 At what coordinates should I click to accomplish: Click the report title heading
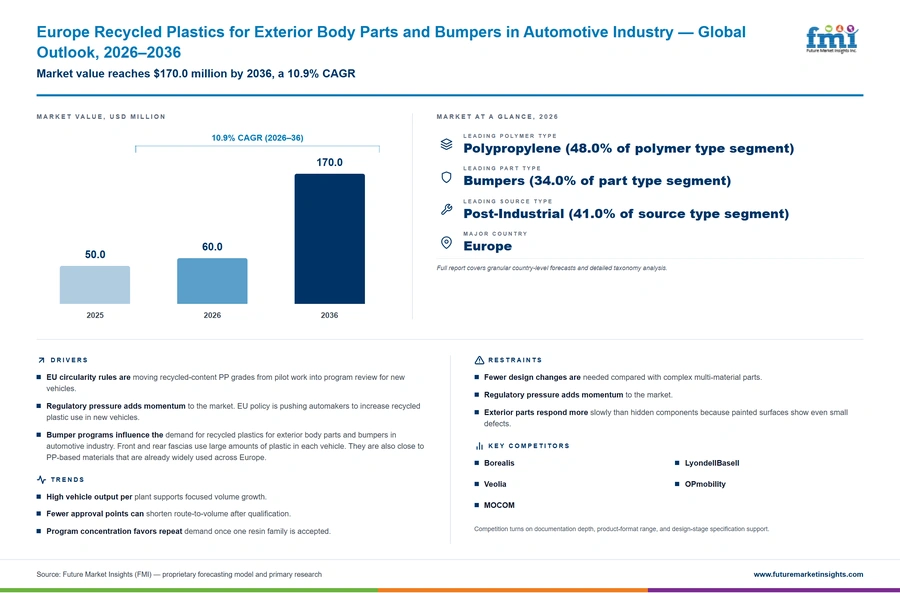point(391,42)
